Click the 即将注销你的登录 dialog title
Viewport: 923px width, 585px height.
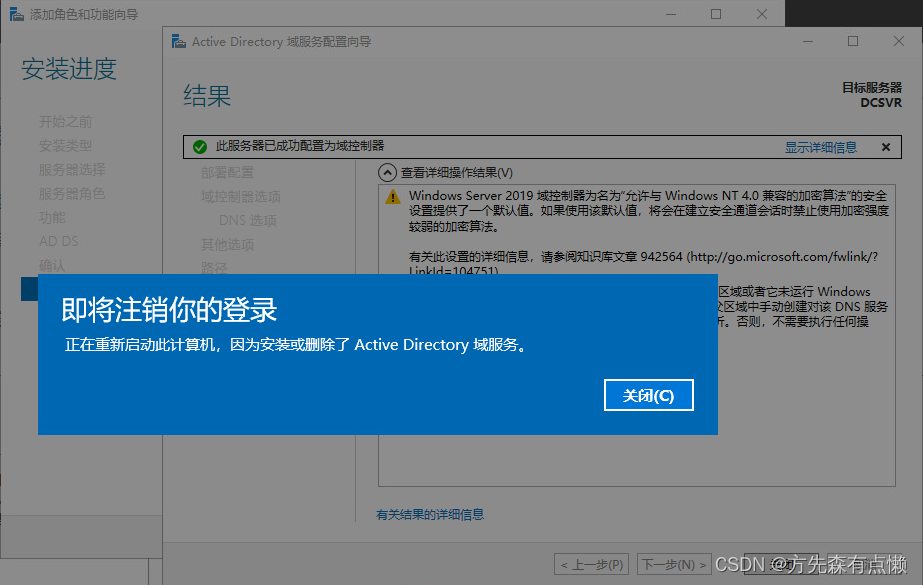click(x=169, y=310)
